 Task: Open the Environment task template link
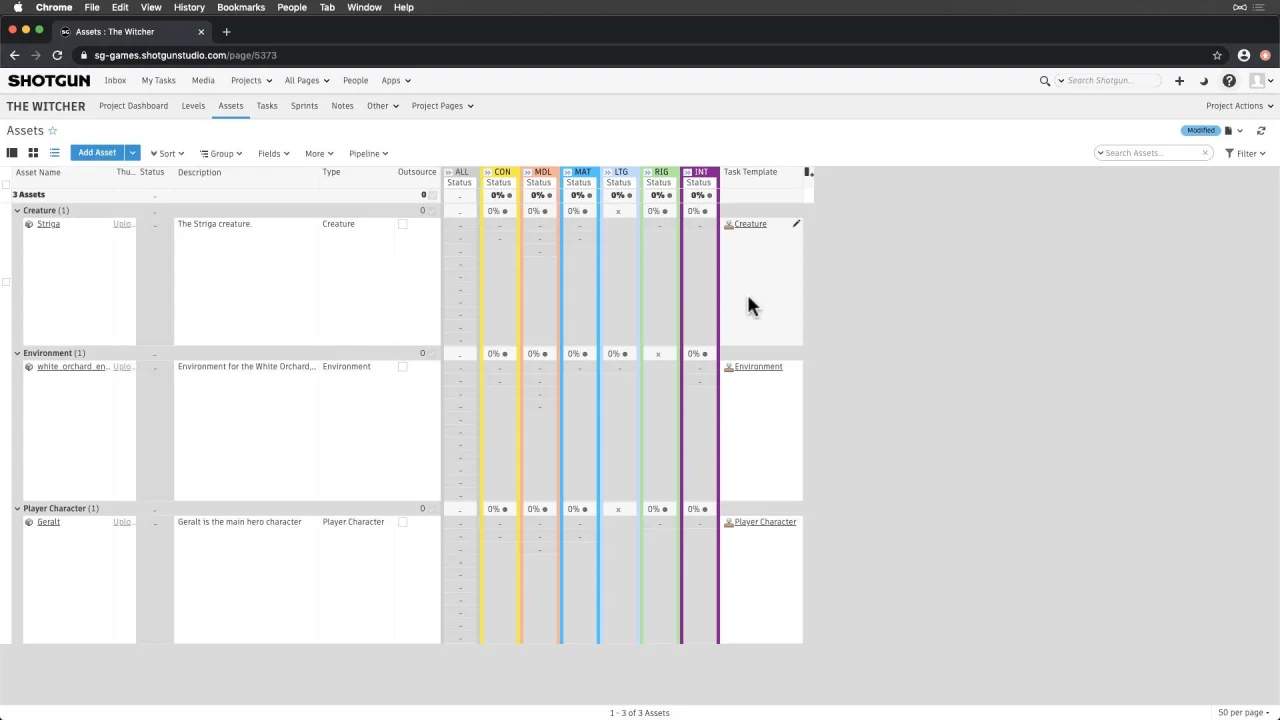(758, 367)
